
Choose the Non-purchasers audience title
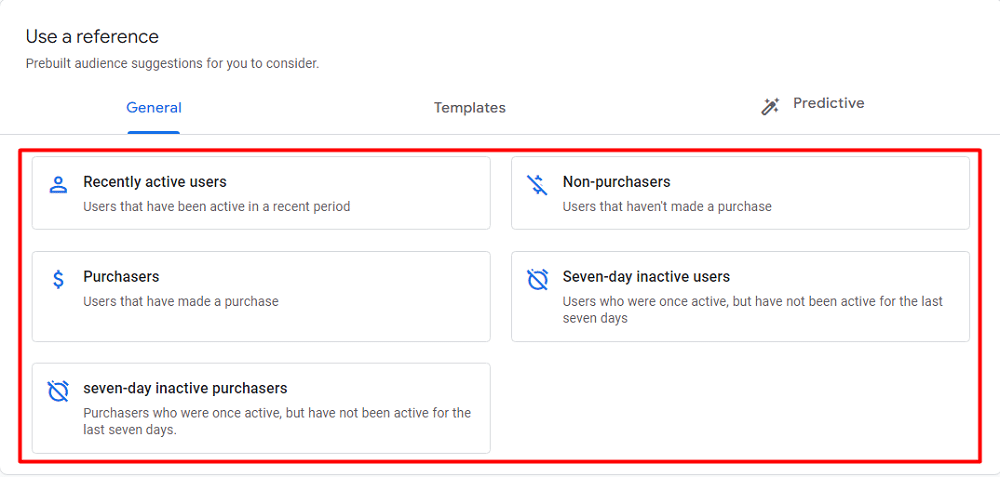tap(616, 182)
